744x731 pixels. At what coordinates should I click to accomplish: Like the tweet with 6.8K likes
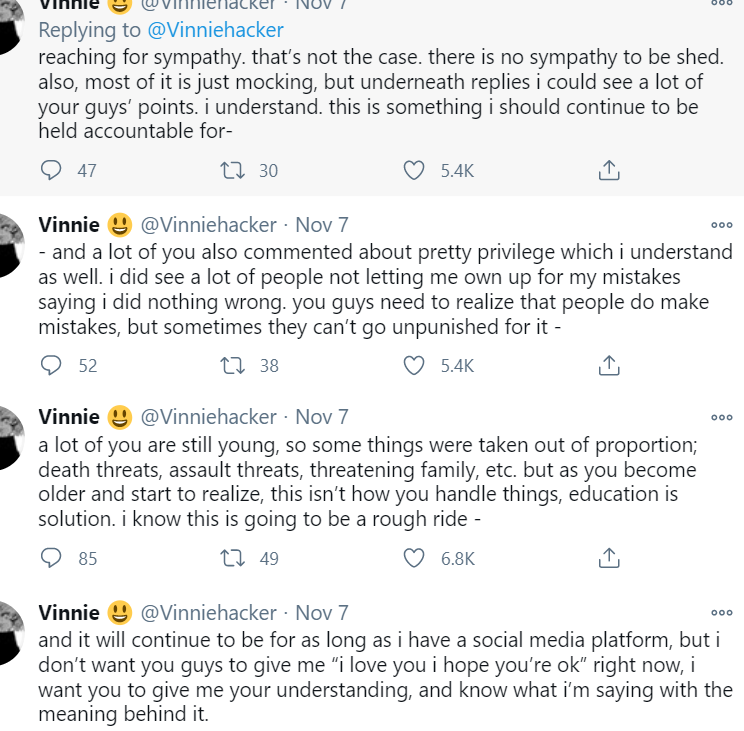(x=414, y=558)
